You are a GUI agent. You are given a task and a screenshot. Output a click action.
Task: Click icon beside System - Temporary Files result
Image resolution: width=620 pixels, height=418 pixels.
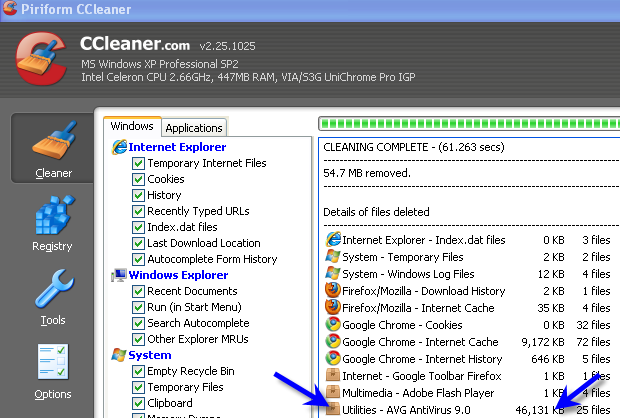coord(333,257)
